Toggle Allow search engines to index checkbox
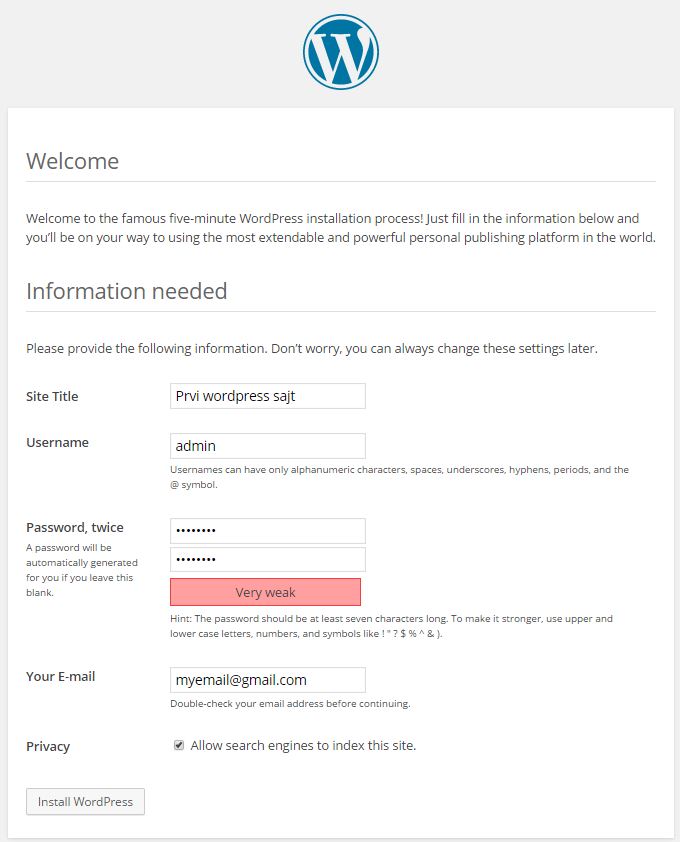This screenshot has width=680, height=842. (x=179, y=745)
